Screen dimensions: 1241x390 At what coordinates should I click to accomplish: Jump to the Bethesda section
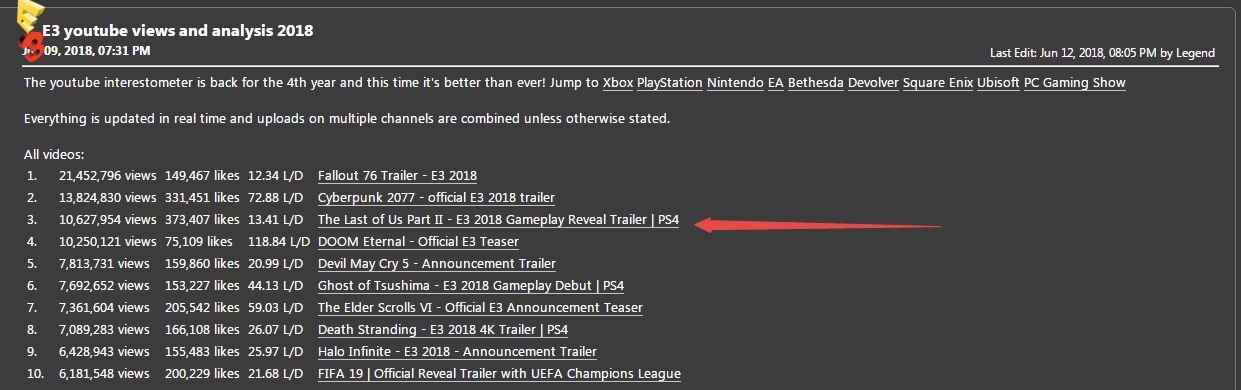pyautogui.click(x=815, y=83)
